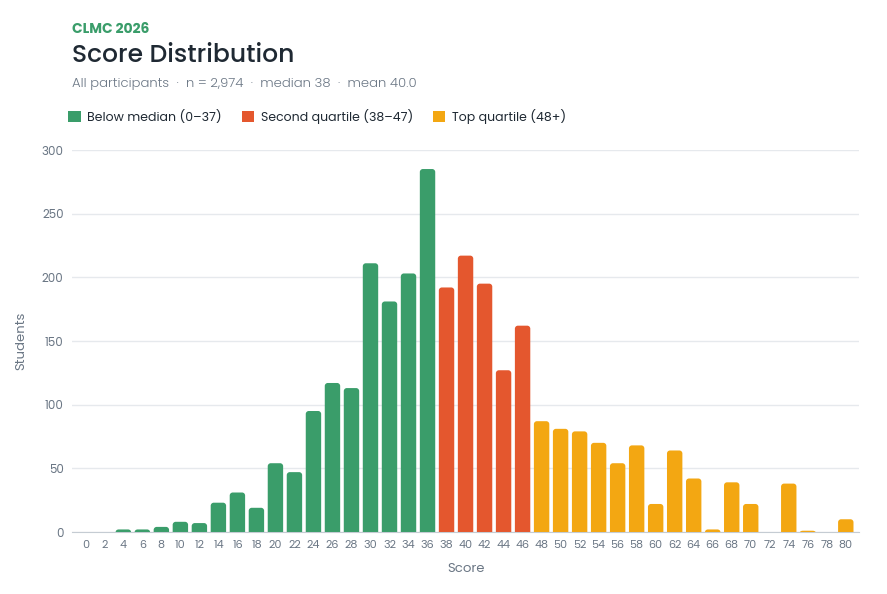Select the green bar at score 32

pos(389,417)
